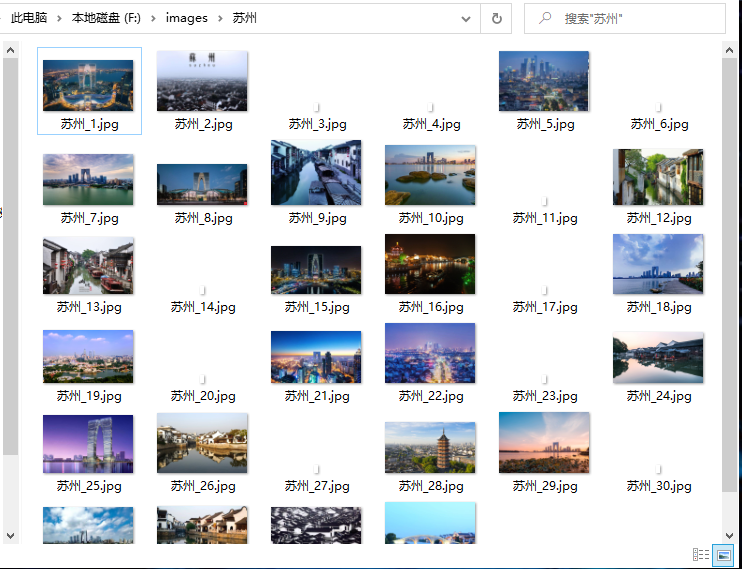This screenshot has height=569, width=742.
Task: Select the 苏州_24.jpg thumbnail
Action: point(658,357)
